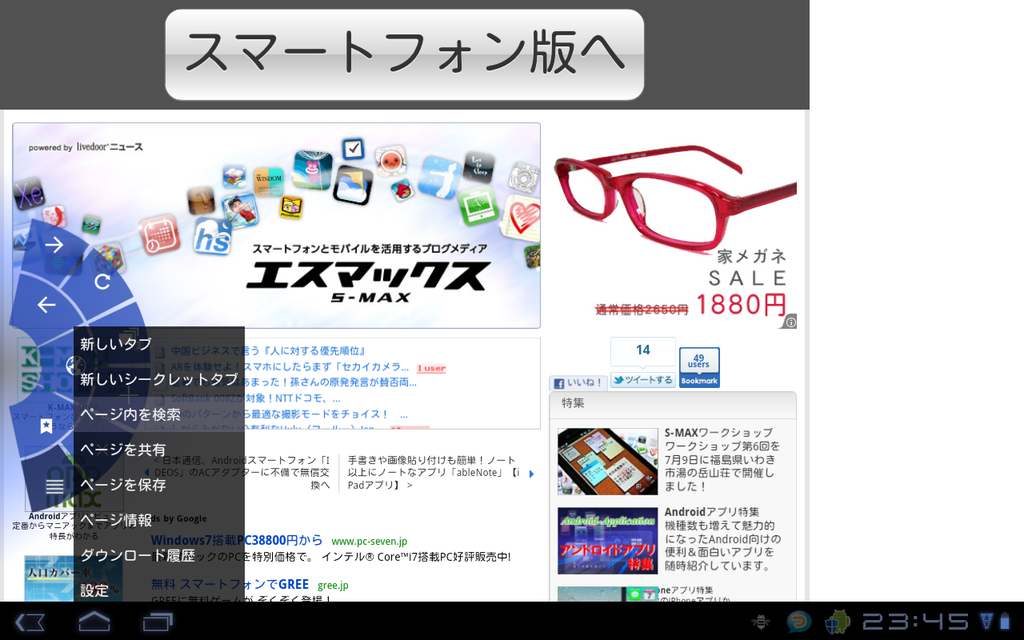Open the speech-bubble notification icon

pos(798,622)
